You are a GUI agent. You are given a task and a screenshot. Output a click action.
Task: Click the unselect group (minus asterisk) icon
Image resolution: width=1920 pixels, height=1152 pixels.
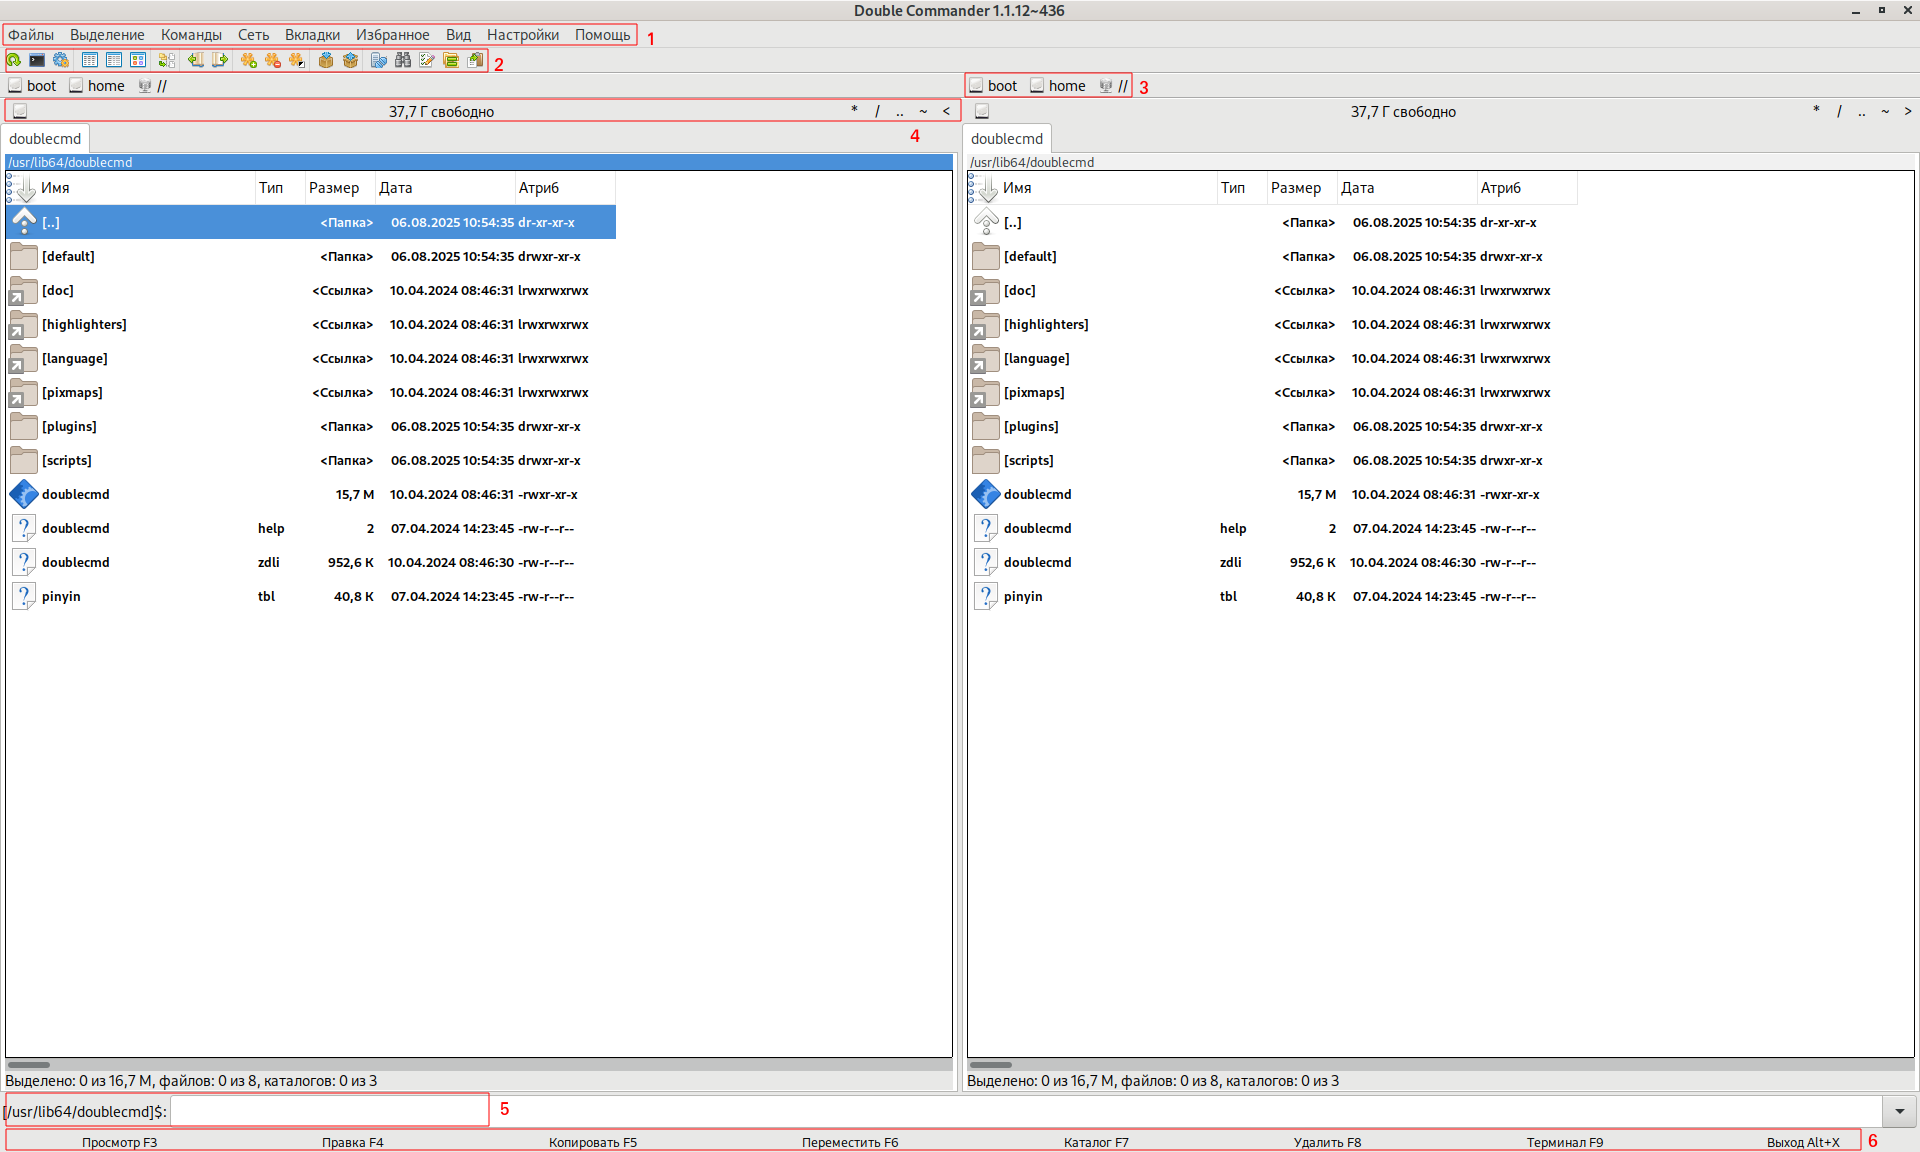pyautogui.click(x=272, y=61)
